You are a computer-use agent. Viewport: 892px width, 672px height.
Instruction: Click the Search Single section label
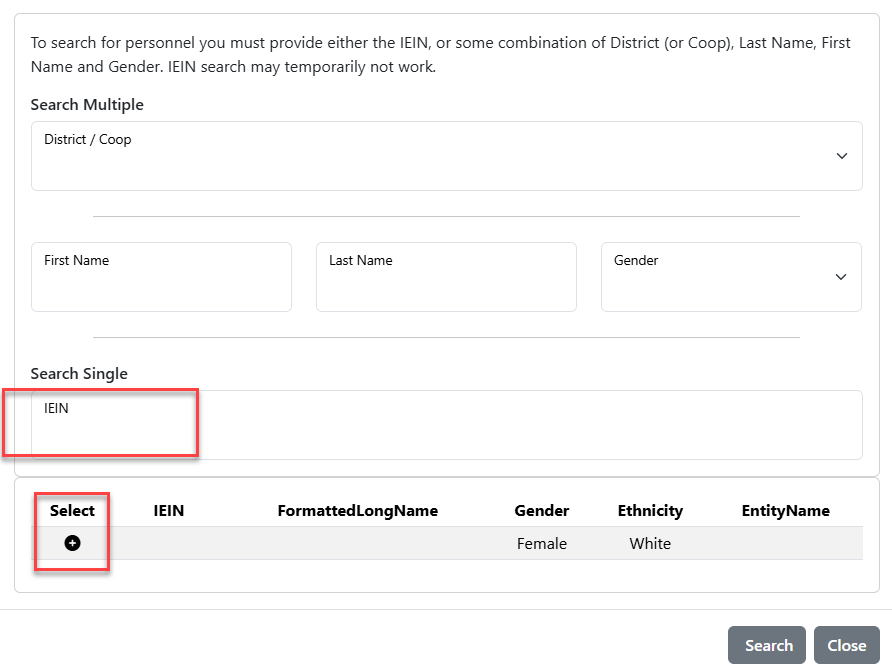pos(79,373)
